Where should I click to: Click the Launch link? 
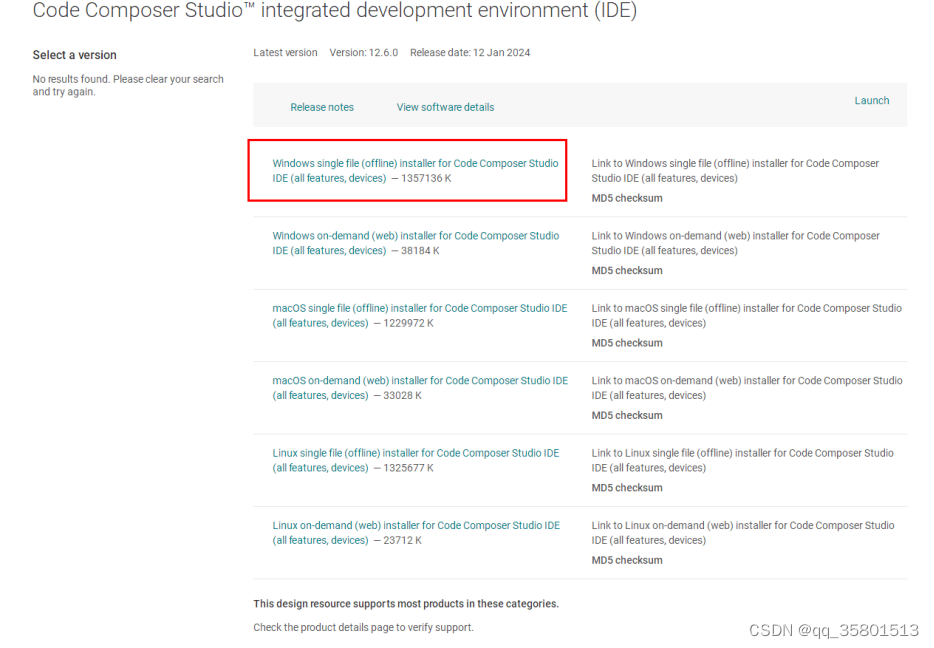[x=871, y=101]
